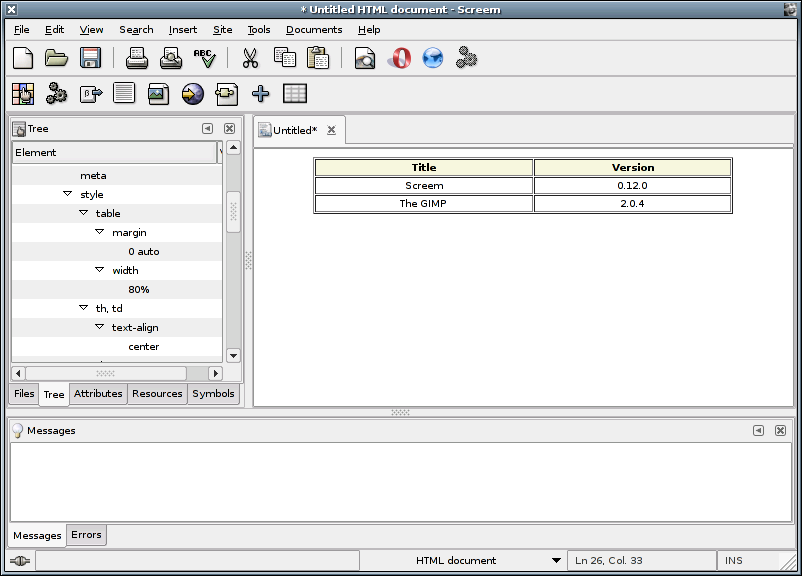This screenshot has width=802, height=576.
Task: Open a file with the folder icon
Action: (x=56, y=58)
